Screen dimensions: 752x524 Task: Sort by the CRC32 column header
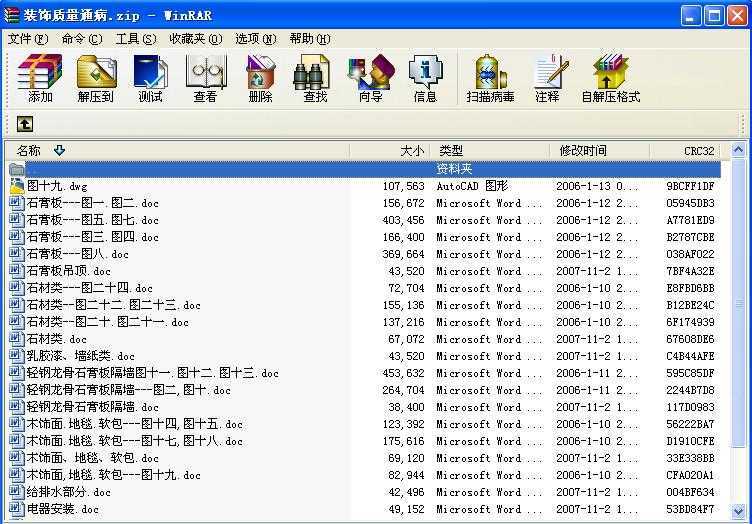tap(686, 151)
